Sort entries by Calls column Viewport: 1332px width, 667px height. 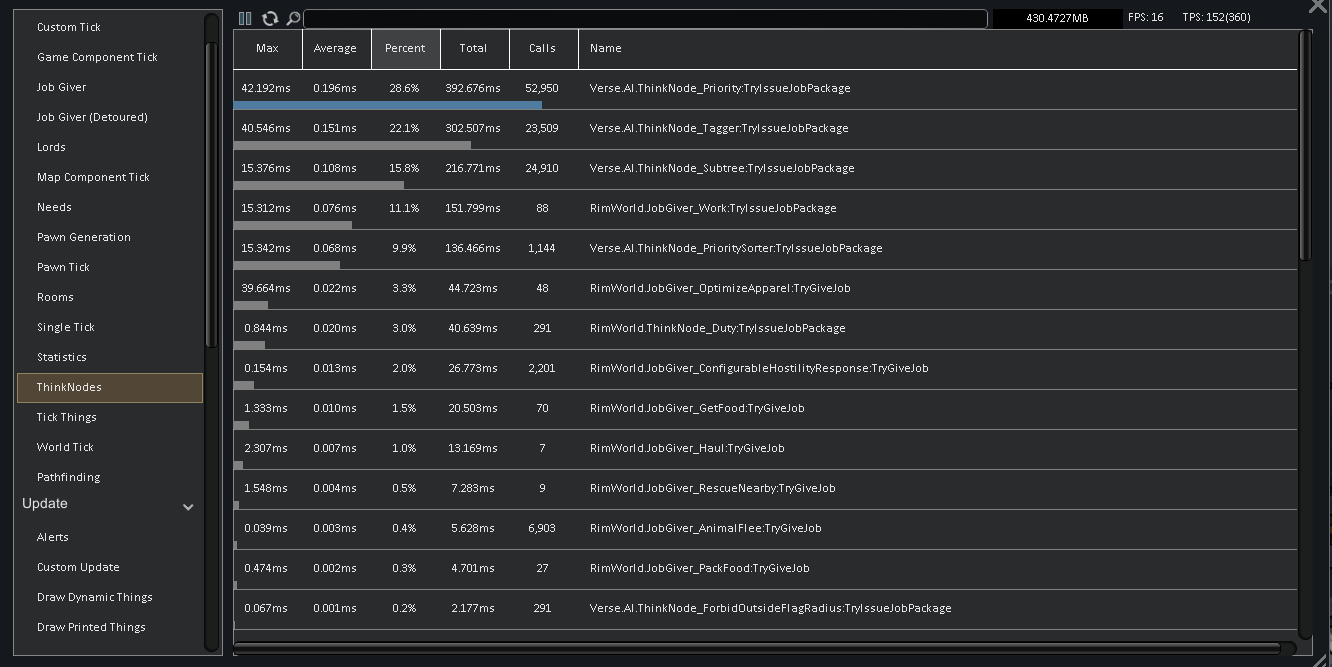(543, 48)
